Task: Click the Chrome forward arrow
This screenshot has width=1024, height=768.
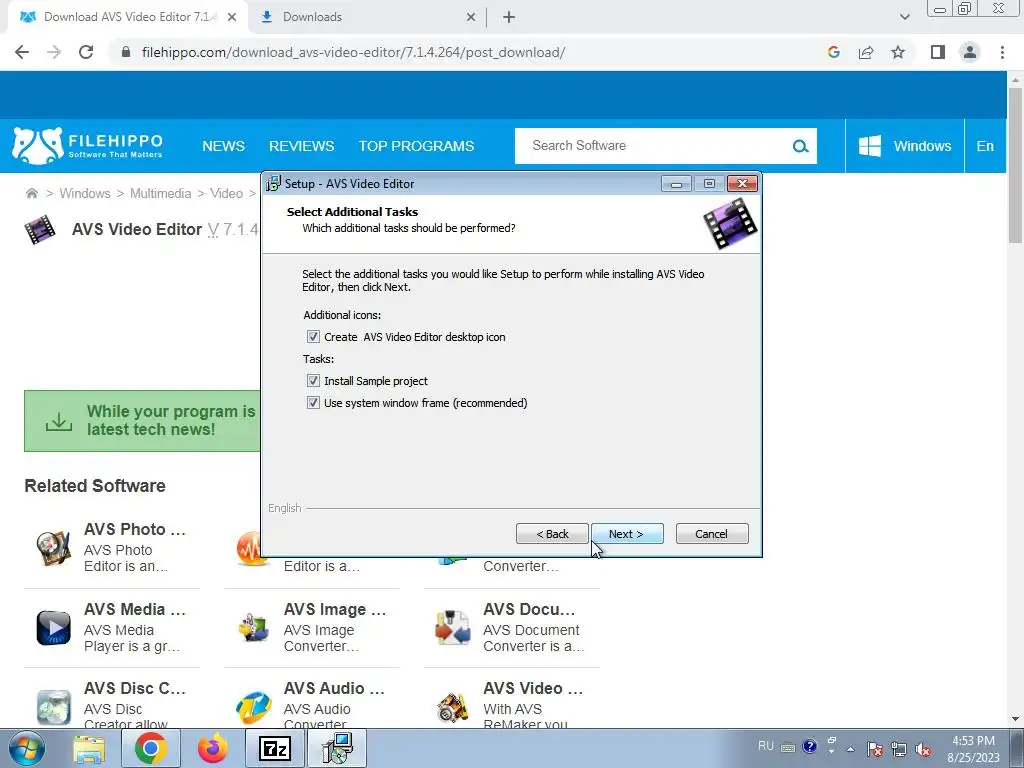Action: coord(54,52)
